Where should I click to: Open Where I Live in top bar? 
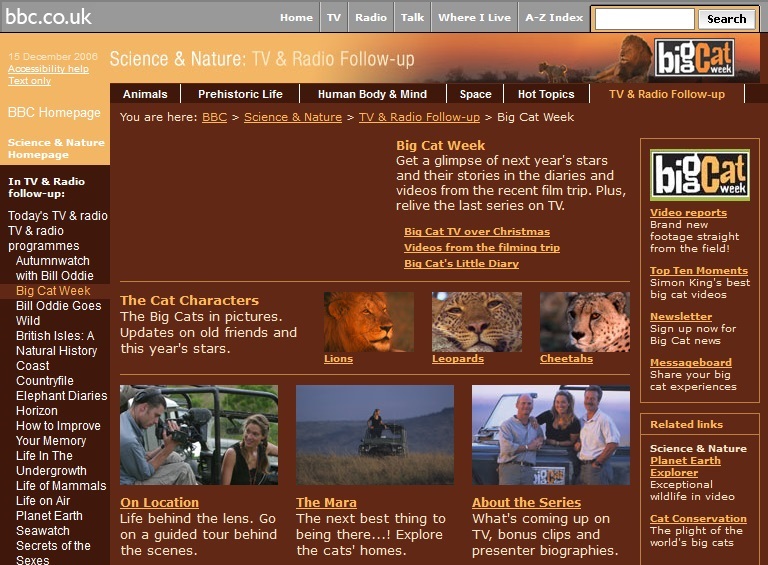[x=474, y=17]
